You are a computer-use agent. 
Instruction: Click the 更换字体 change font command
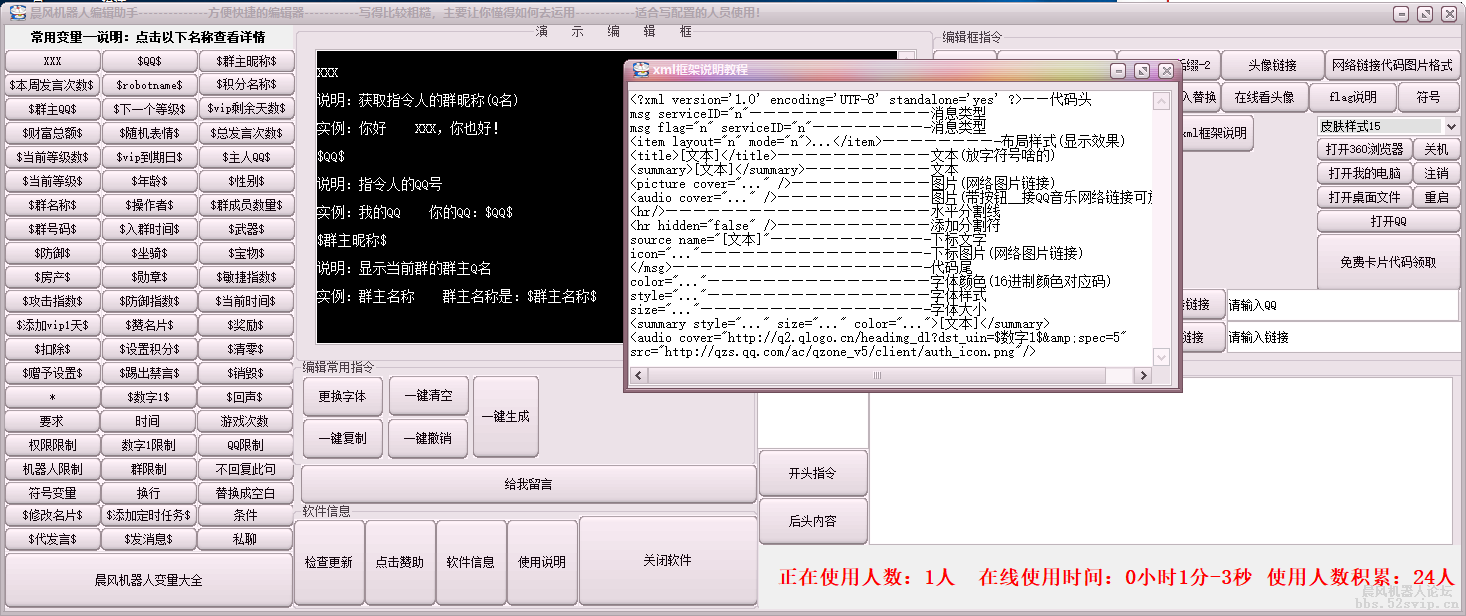pyautogui.click(x=342, y=396)
